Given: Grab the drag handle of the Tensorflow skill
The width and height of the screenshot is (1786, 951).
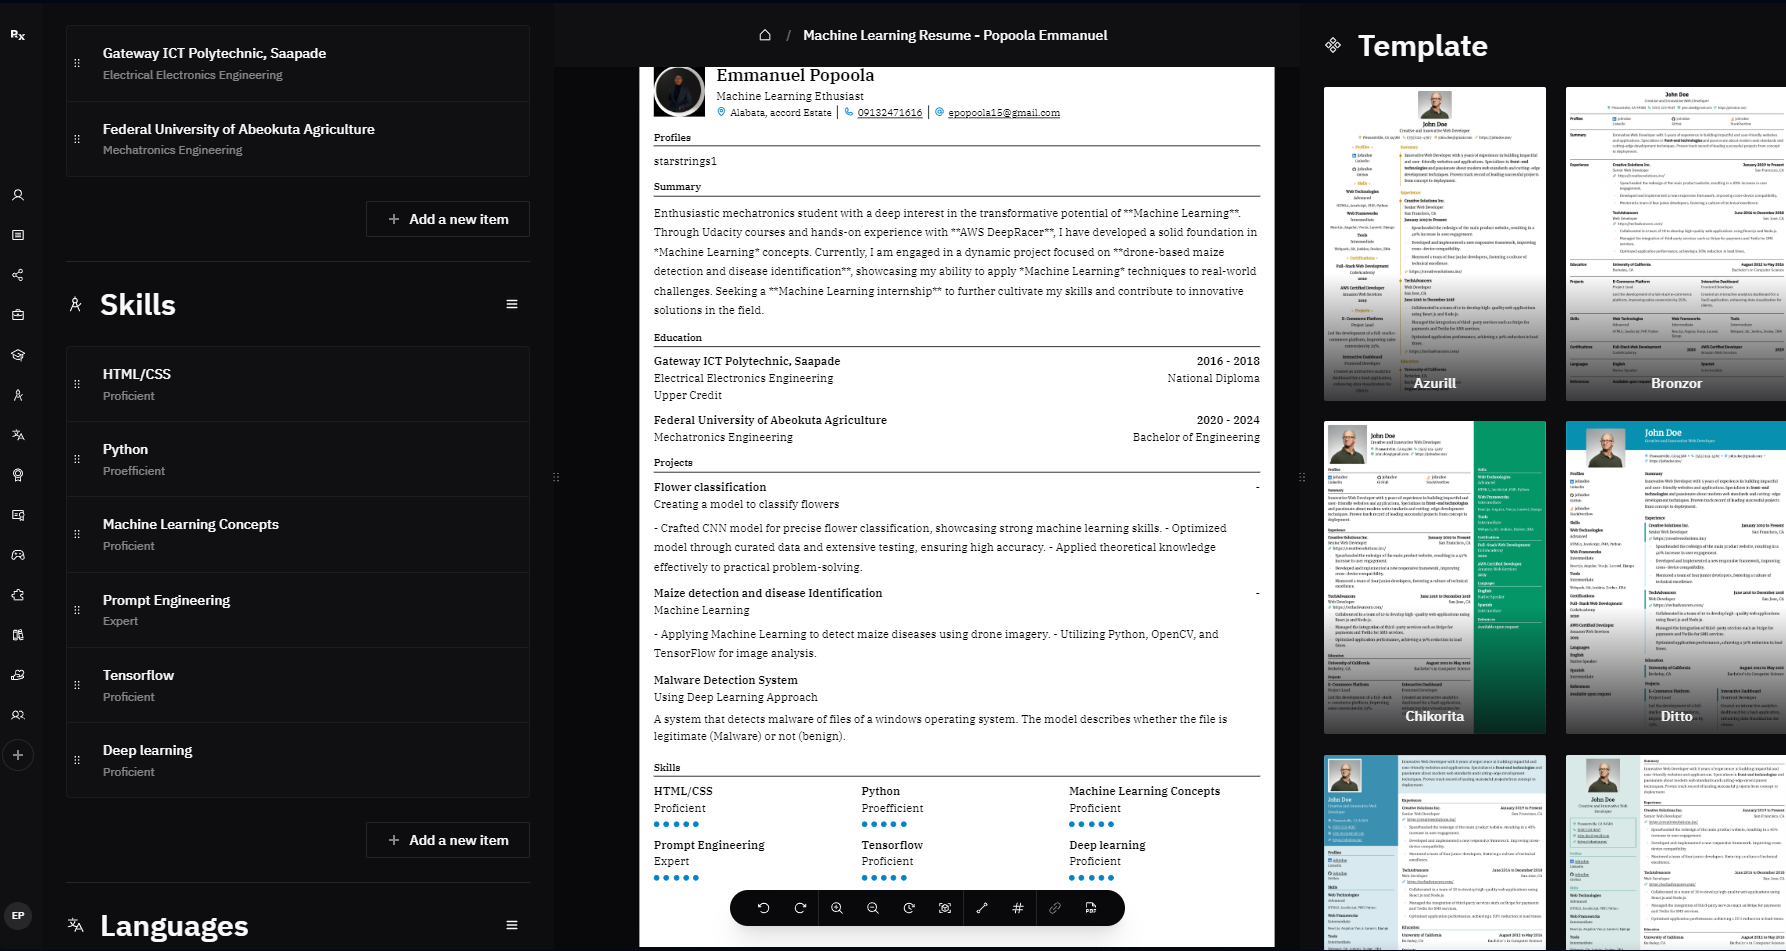Looking at the screenshot, I should pyautogui.click(x=77, y=685).
